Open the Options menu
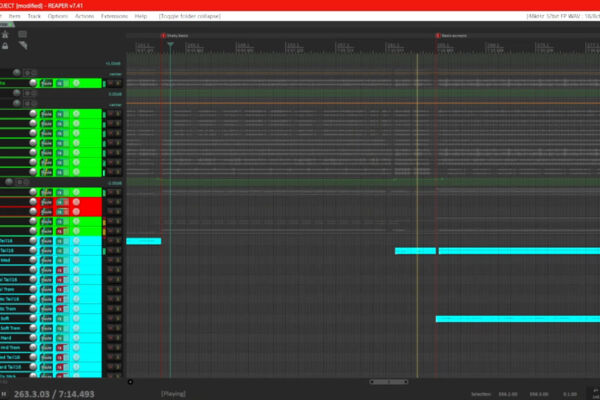 click(58, 16)
